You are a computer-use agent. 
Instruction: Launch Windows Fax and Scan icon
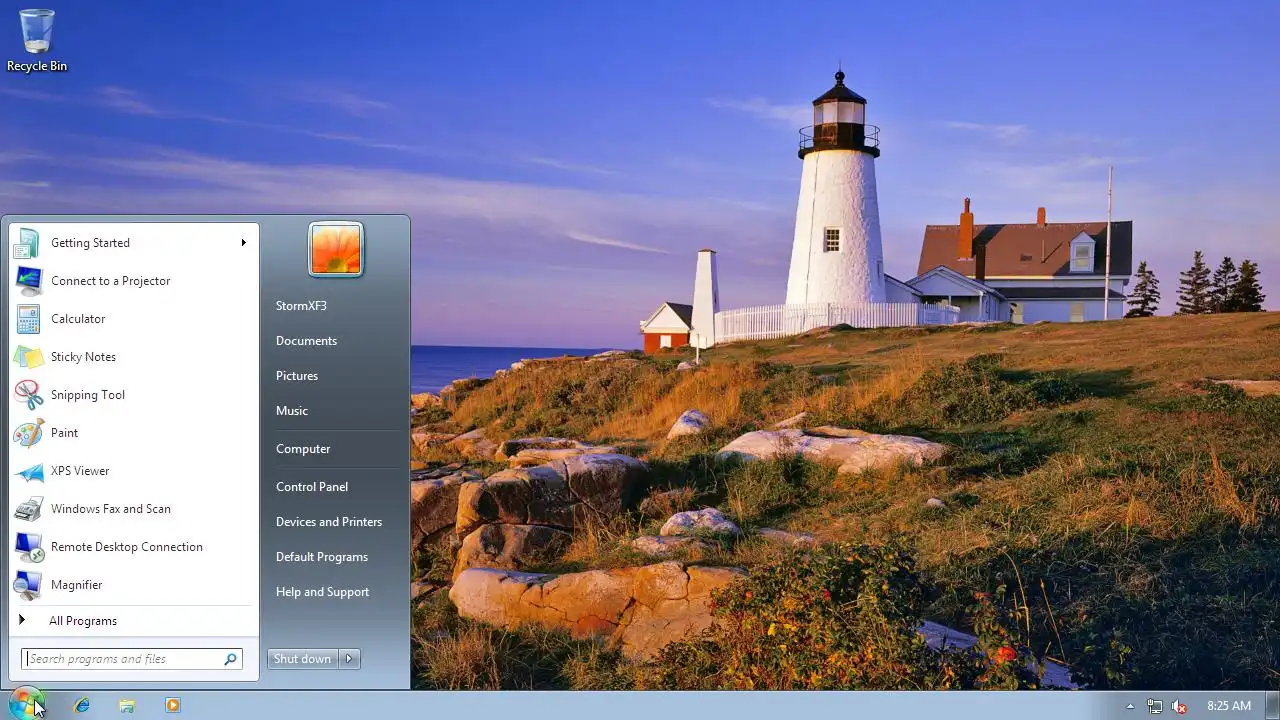click(x=28, y=509)
